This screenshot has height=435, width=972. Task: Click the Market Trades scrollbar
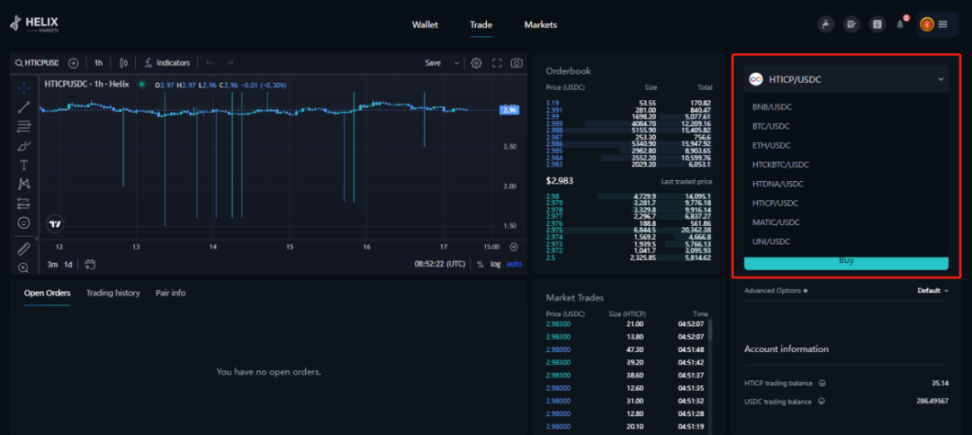click(x=710, y=330)
